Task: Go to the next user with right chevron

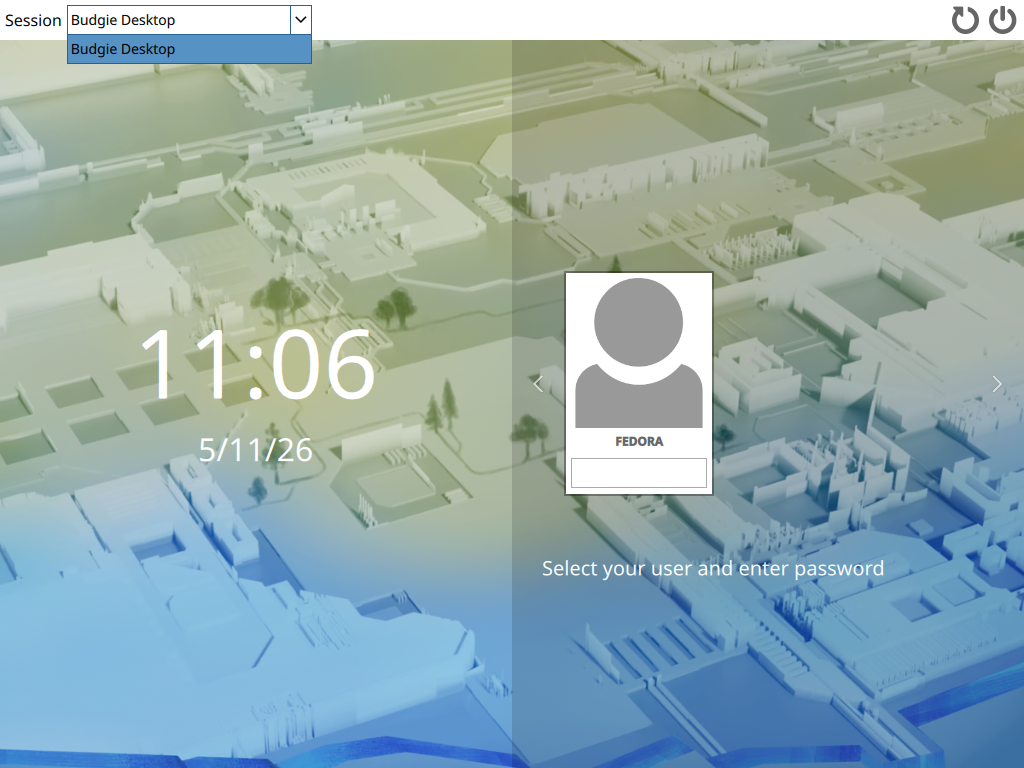Action: 997,384
